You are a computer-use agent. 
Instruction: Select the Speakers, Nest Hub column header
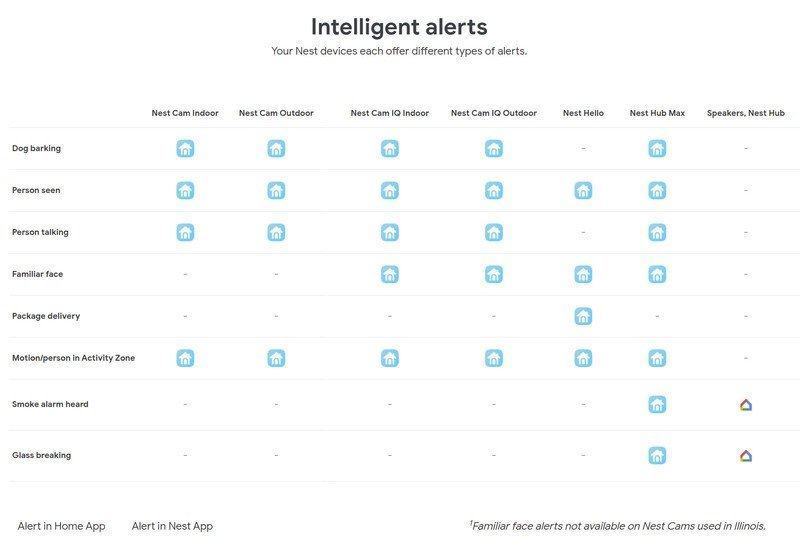(x=745, y=113)
